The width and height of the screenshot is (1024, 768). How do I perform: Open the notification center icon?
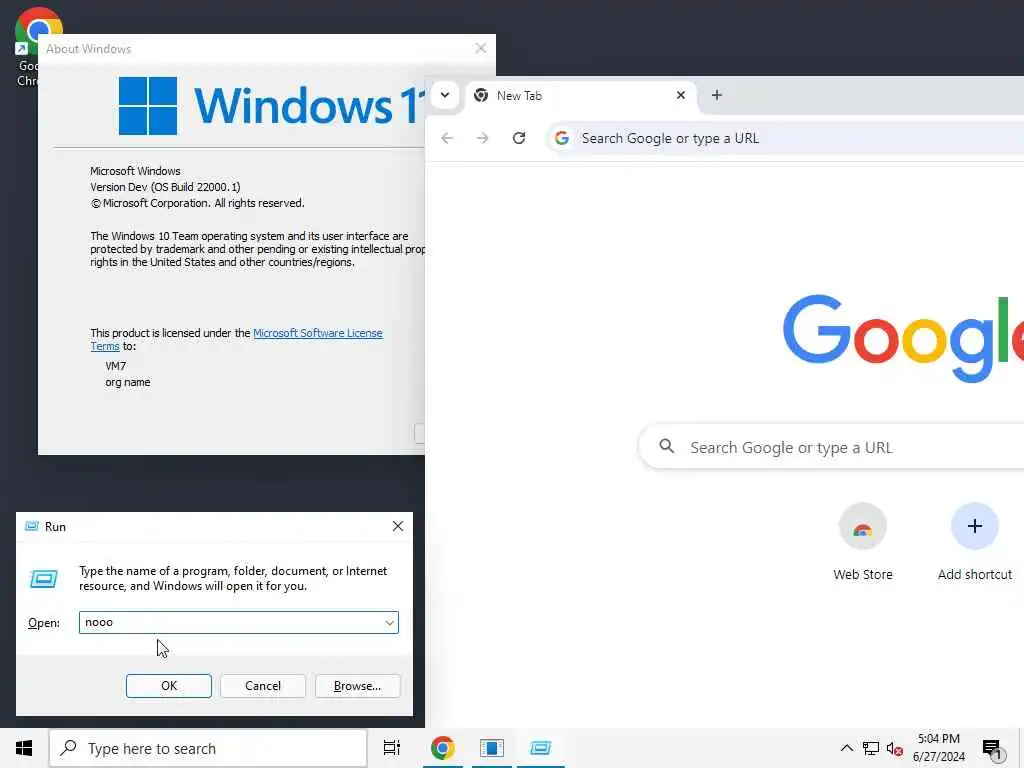click(992, 748)
